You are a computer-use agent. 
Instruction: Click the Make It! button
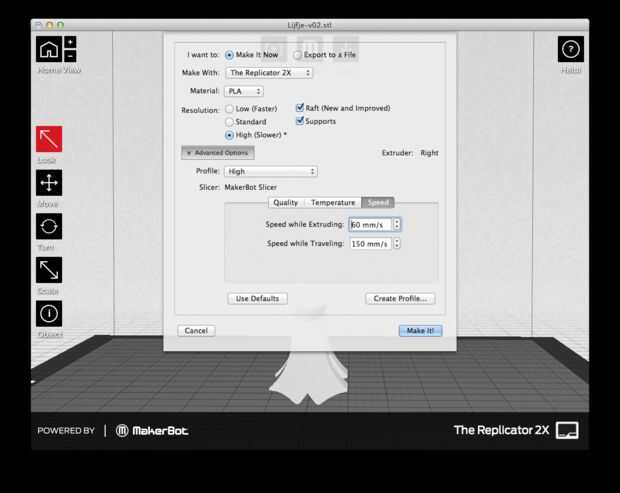pos(420,331)
